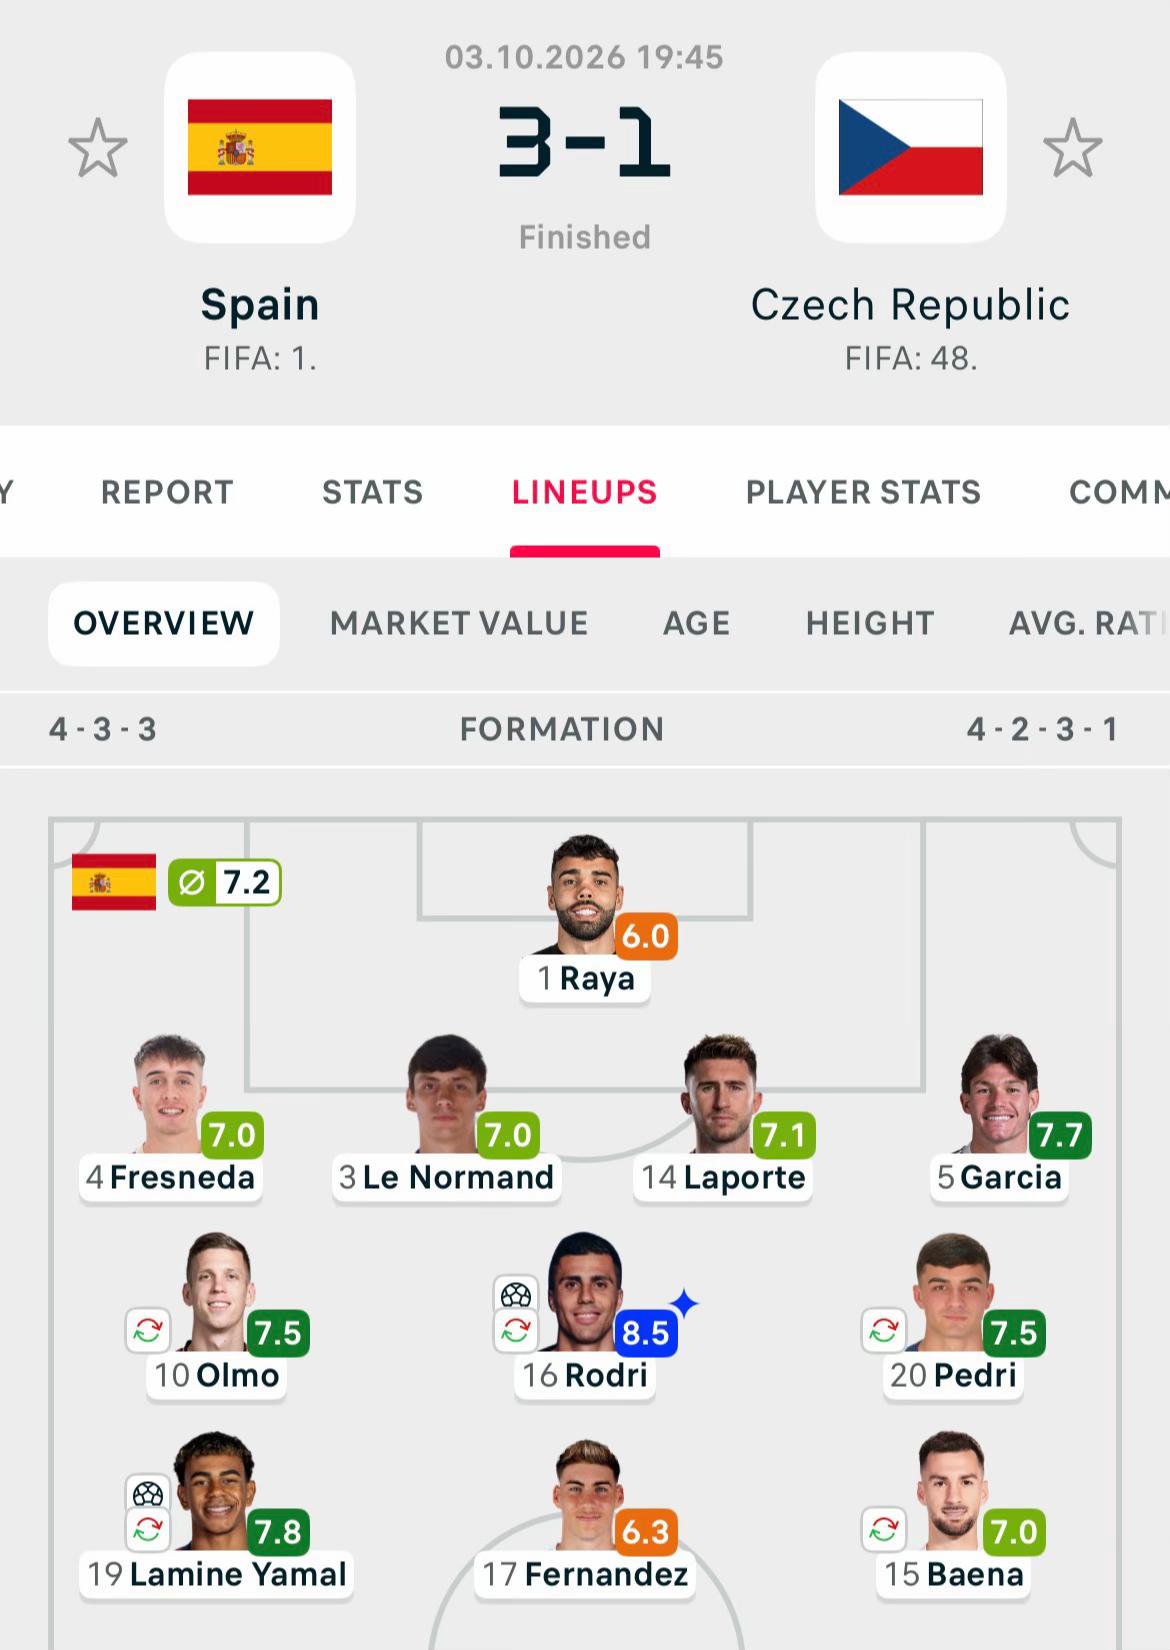Tap Baena's substitution icon
The height and width of the screenshot is (1650, 1170).
click(x=884, y=1529)
